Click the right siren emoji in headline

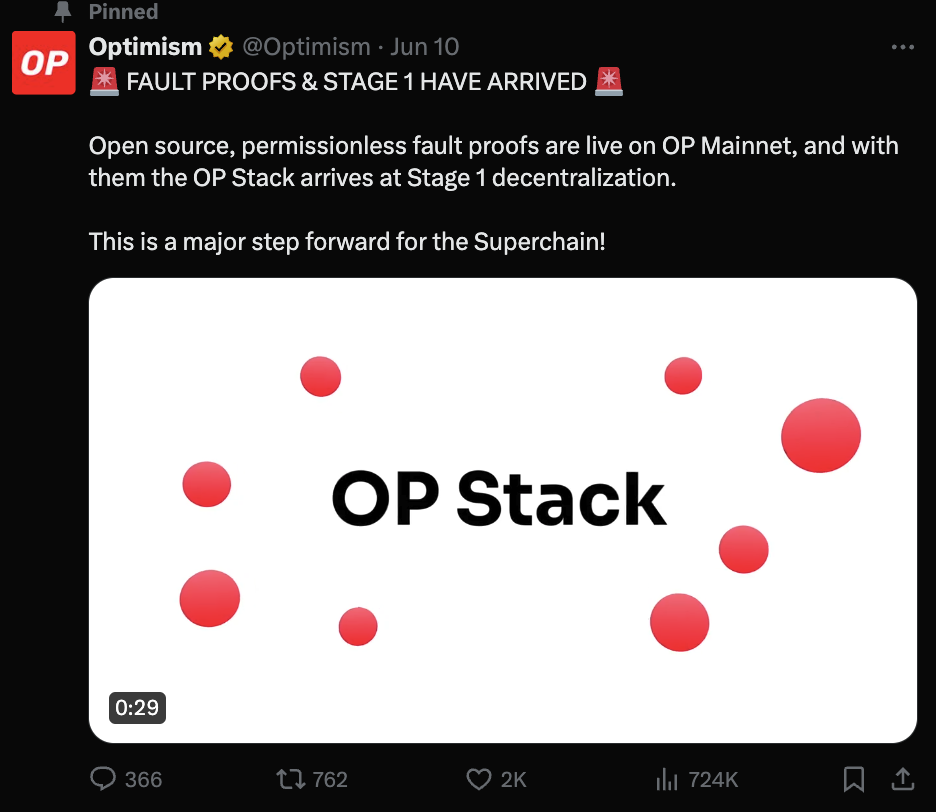(608, 82)
